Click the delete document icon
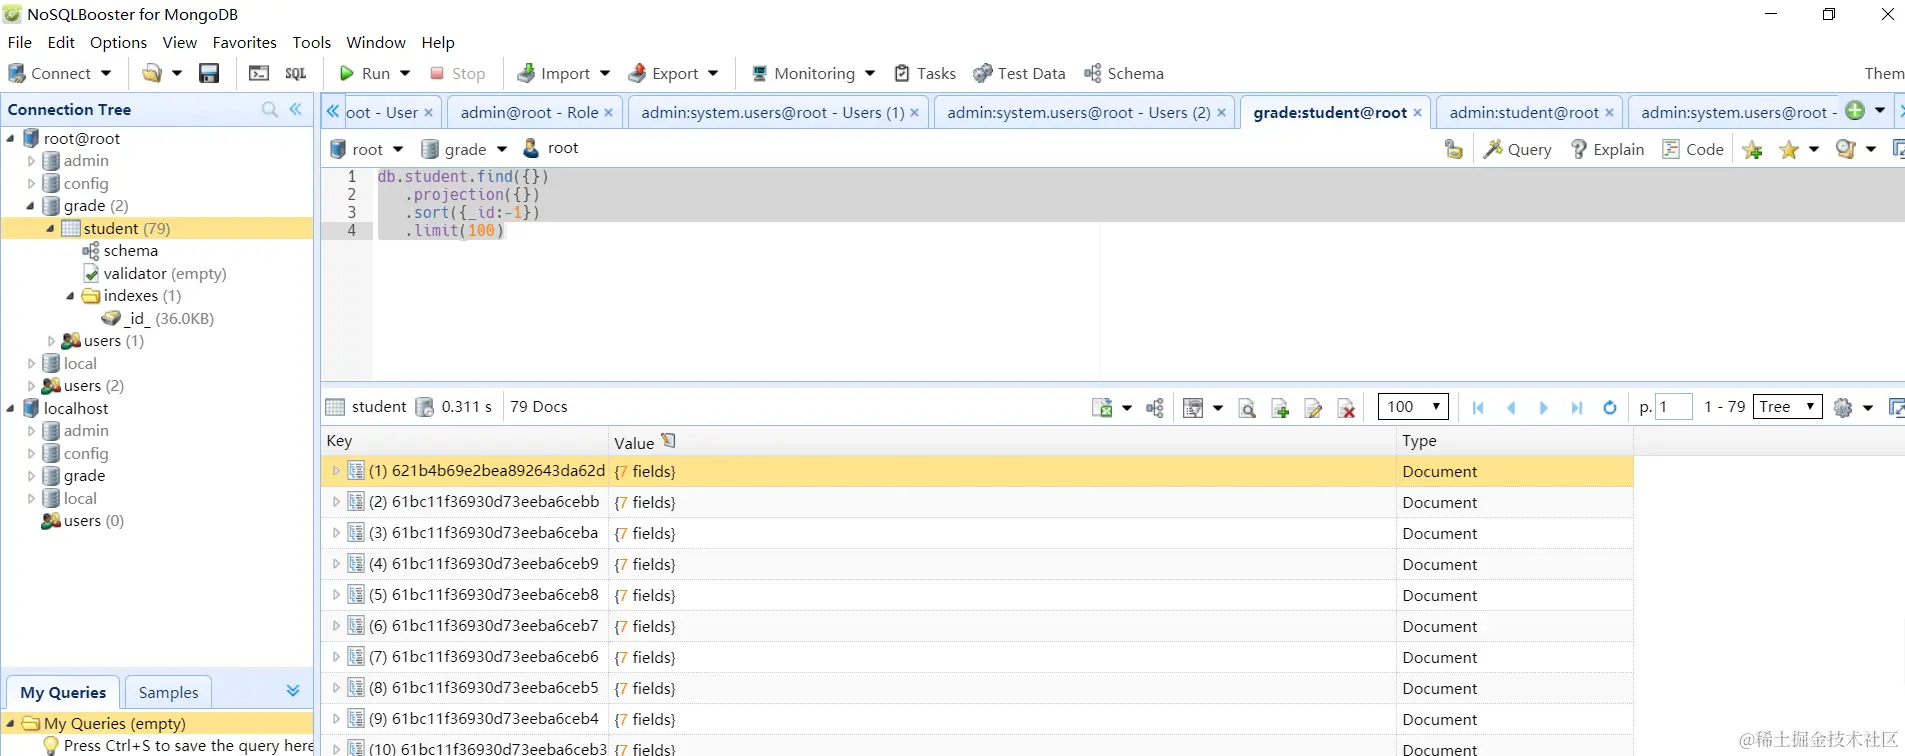Viewport: 1905px width, 756px height. click(1346, 408)
